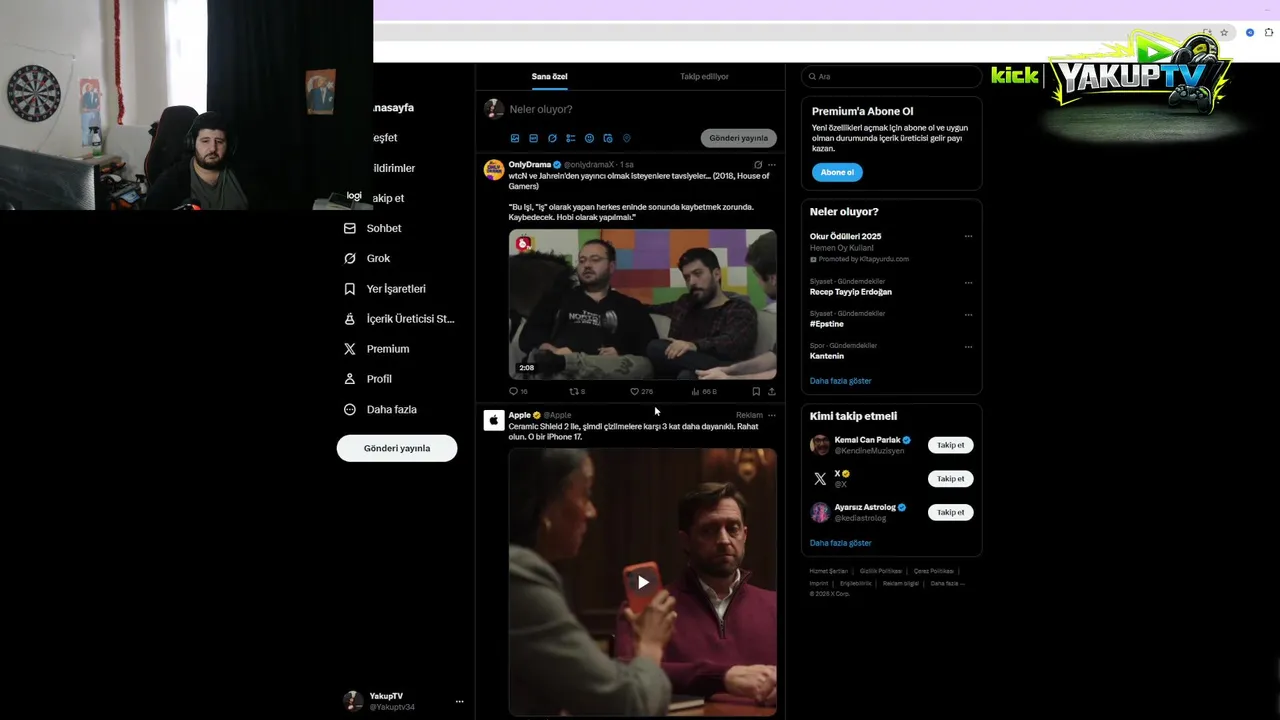The width and height of the screenshot is (1280, 720).
Task: Click the Abone ol premium button
Action: coord(837,172)
